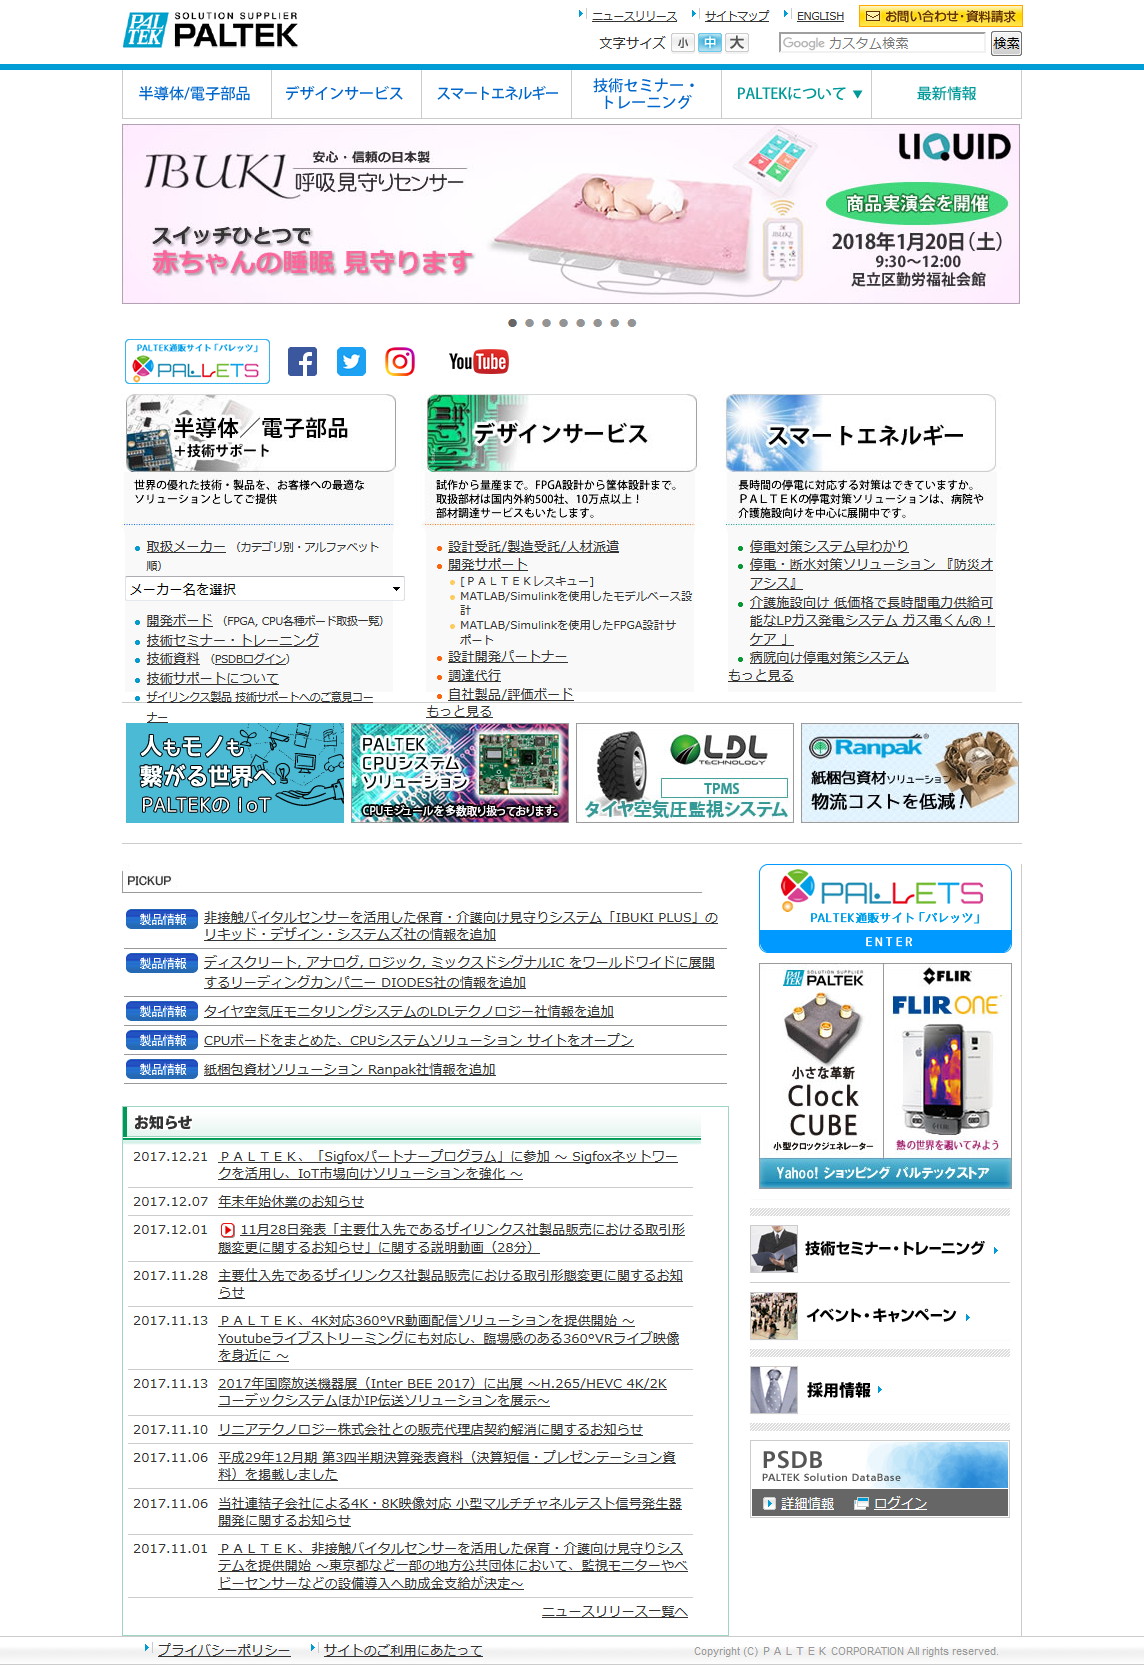Open the LDL TPMS tire pressure banner
This screenshot has height=1672, width=1144.
coord(685,773)
